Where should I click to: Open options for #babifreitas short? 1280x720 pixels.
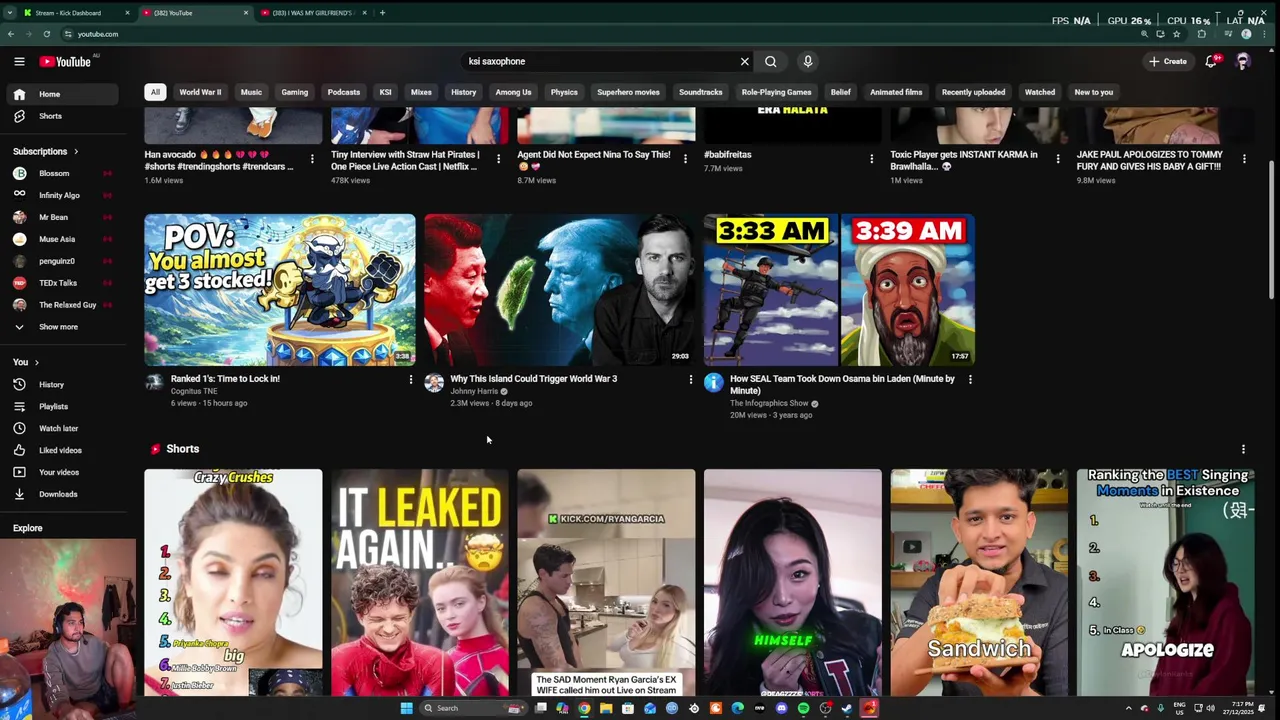[x=871, y=159]
